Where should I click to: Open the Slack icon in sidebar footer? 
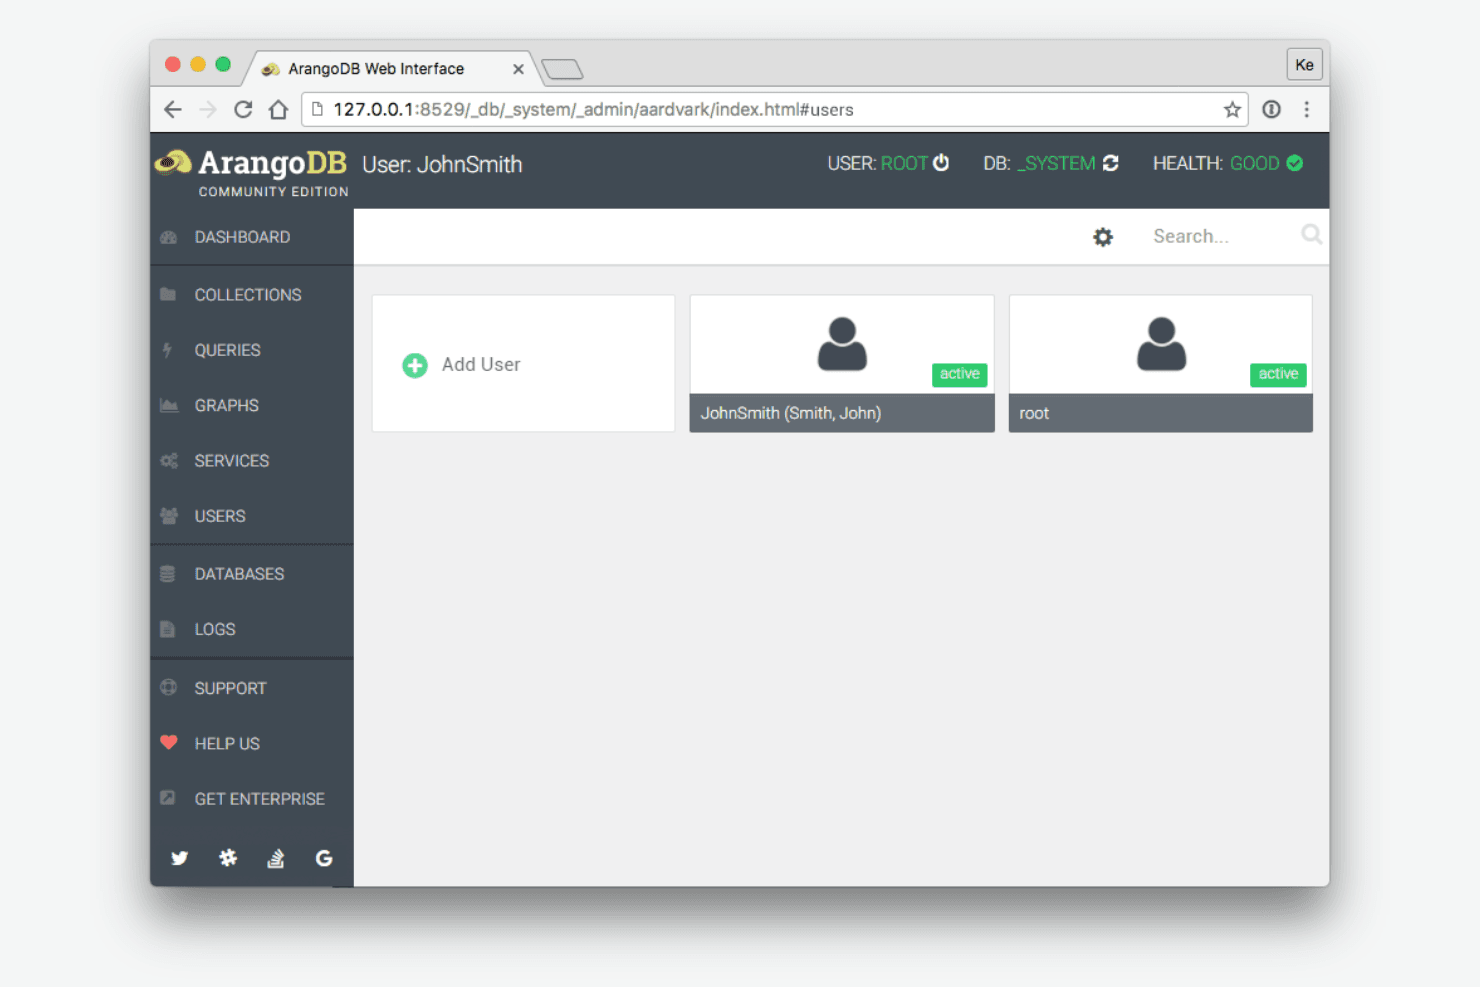[x=228, y=858]
